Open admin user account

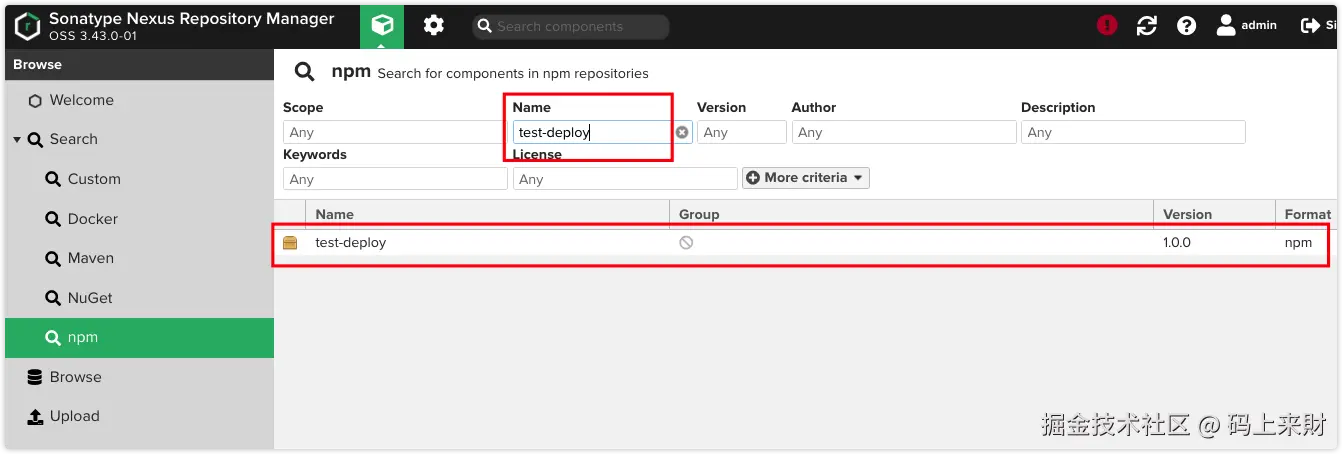[1246, 26]
